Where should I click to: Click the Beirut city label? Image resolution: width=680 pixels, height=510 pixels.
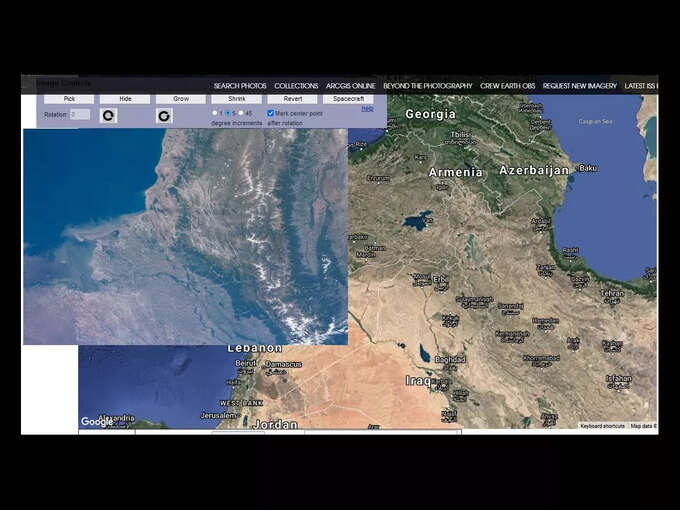click(246, 363)
